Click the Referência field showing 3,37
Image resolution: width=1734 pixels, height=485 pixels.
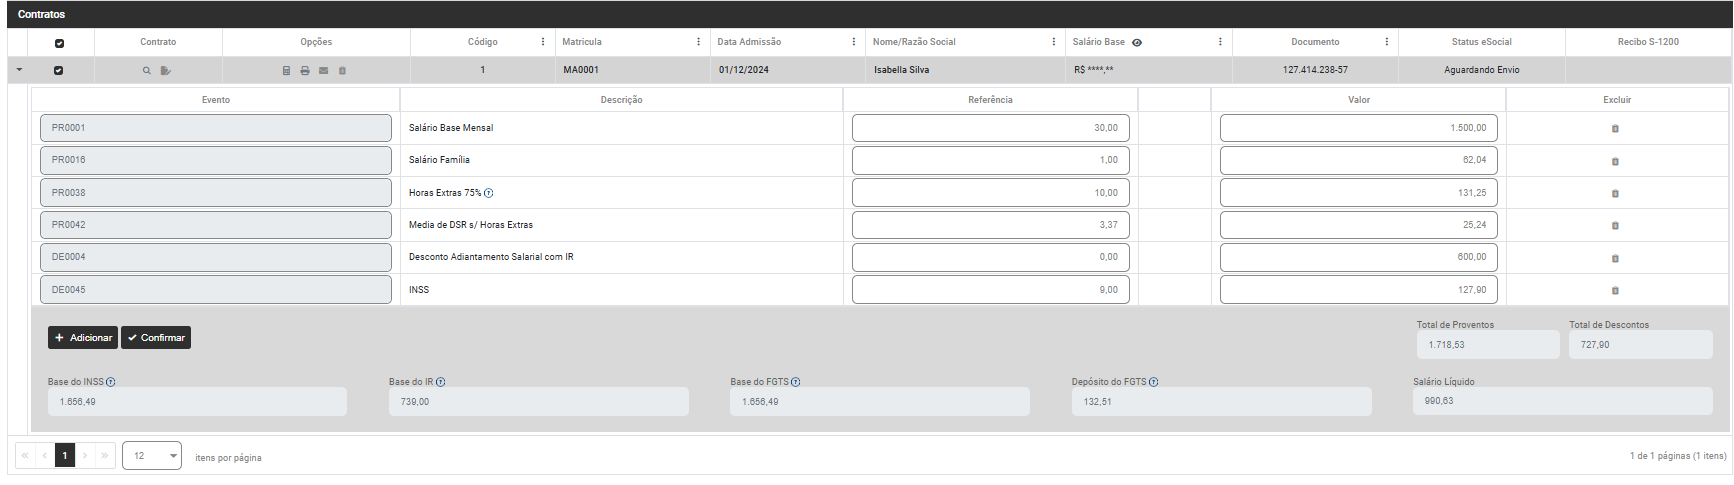click(991, 225)
